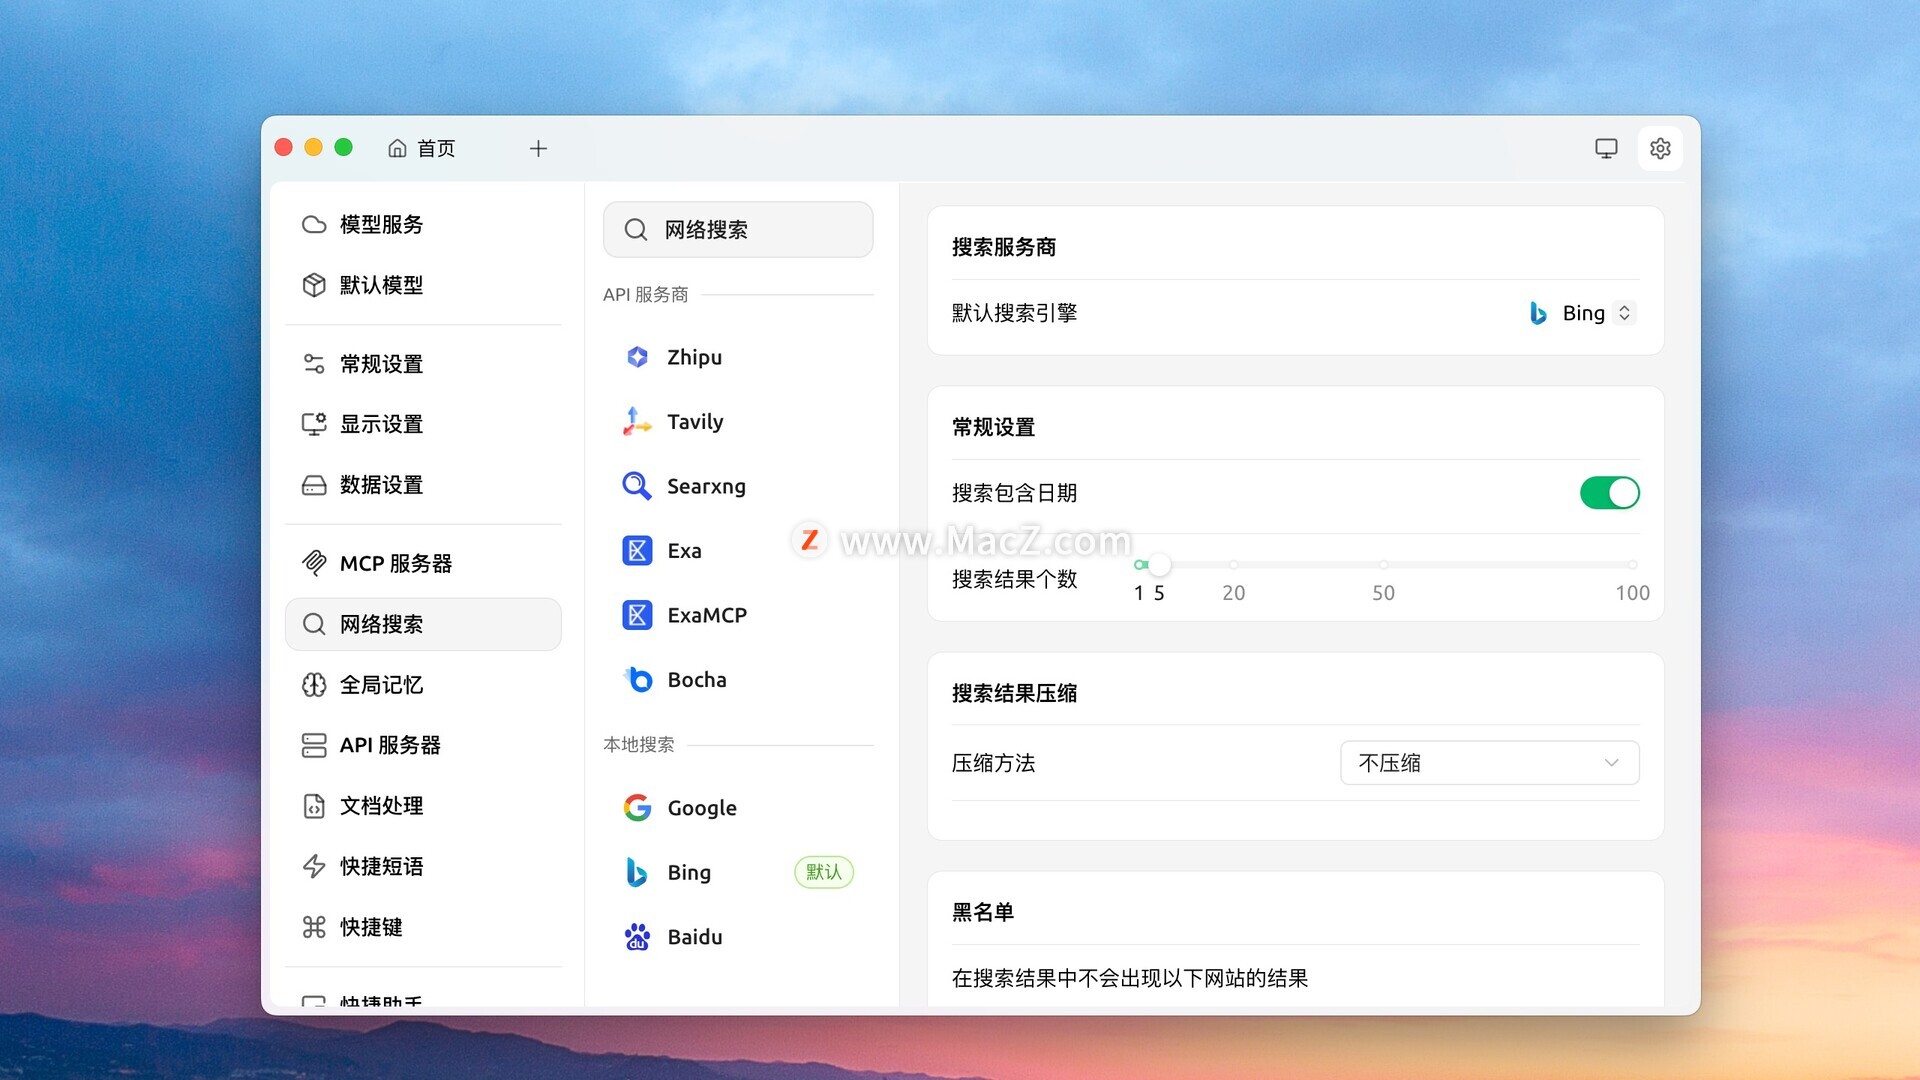The image size is (1920, 1080).
Task: Select Bing local search provider
Action: point(689,872)
